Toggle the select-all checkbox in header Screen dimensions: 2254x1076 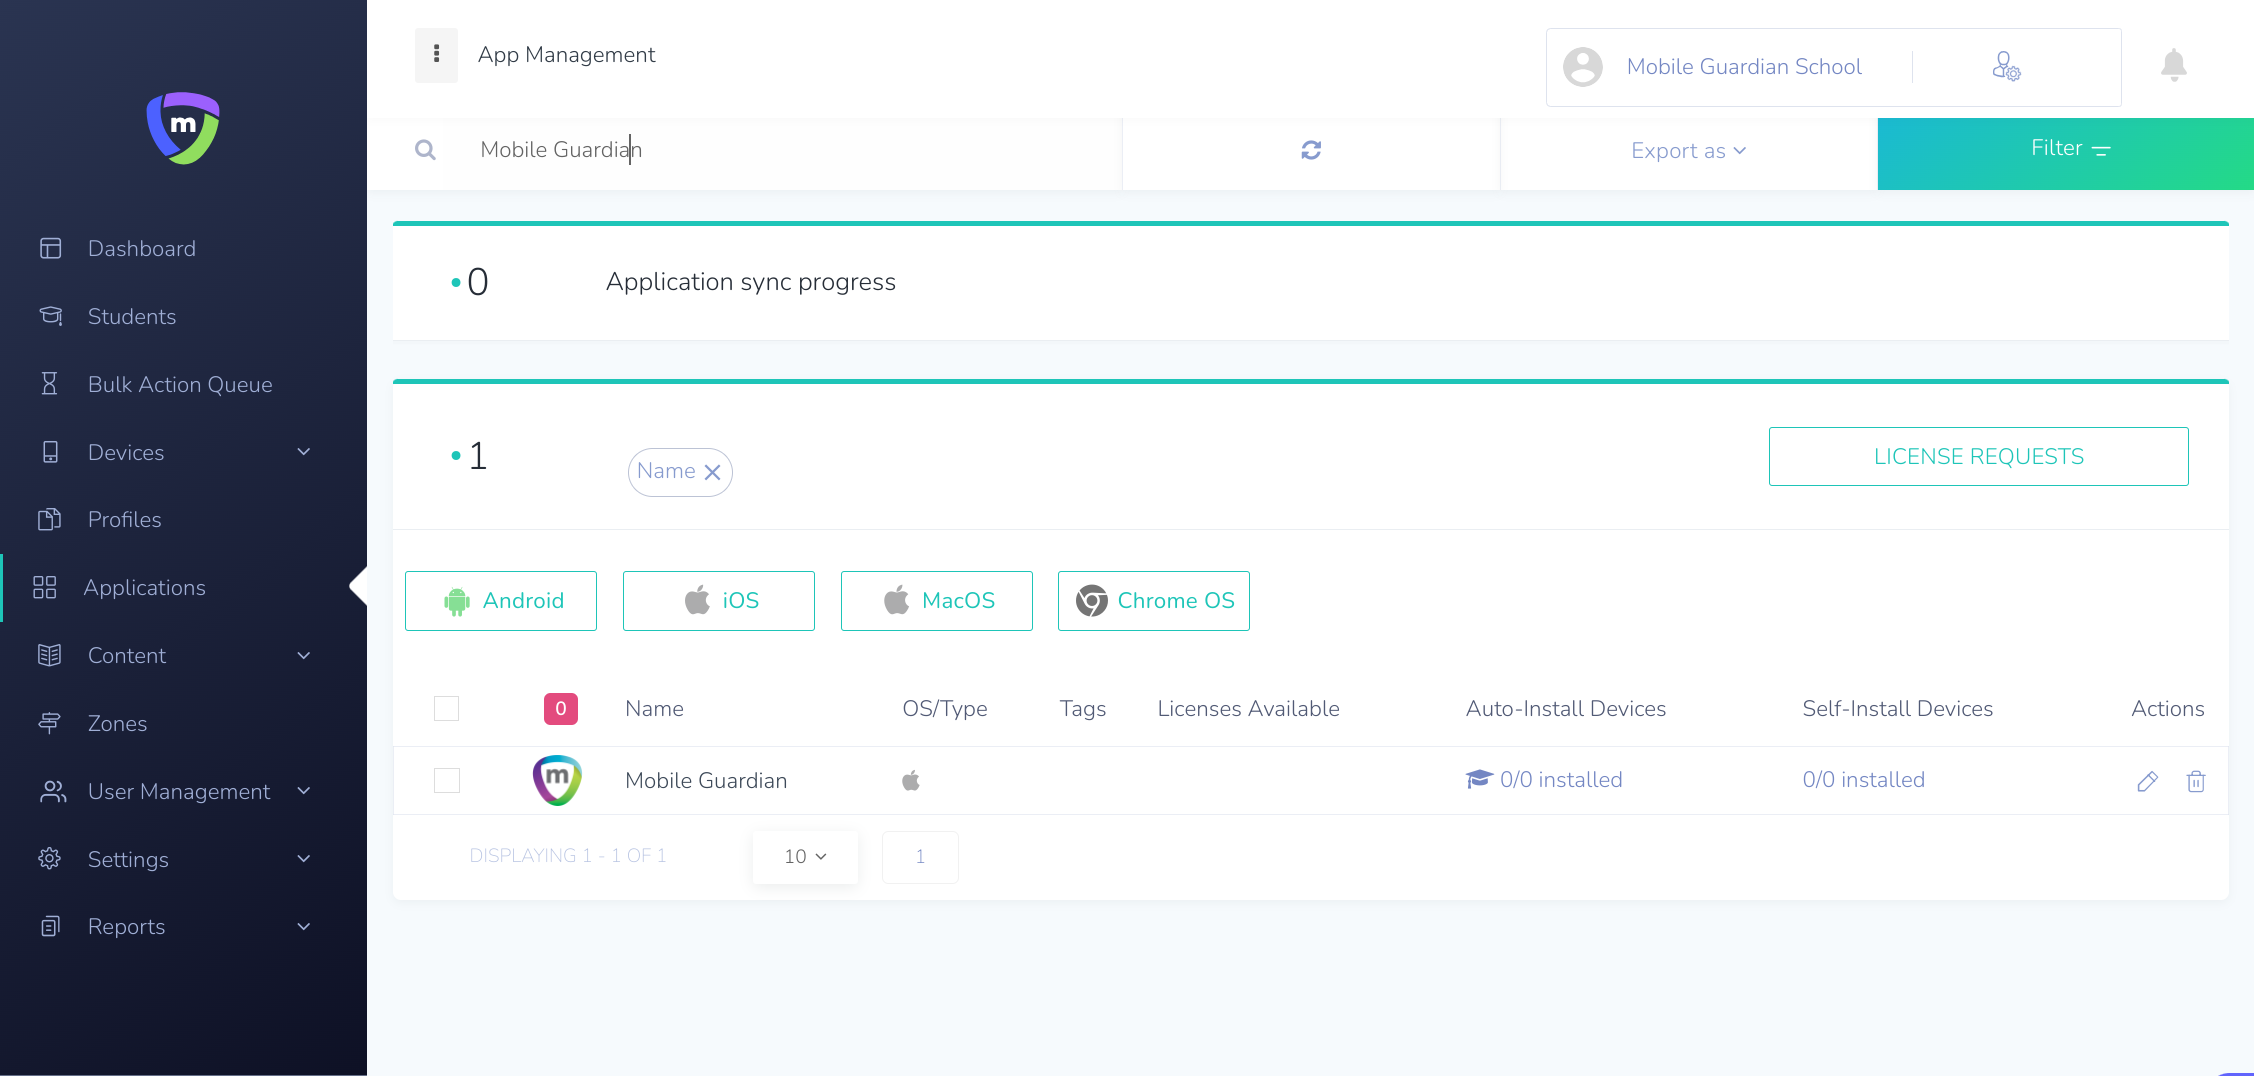[447, 708]
